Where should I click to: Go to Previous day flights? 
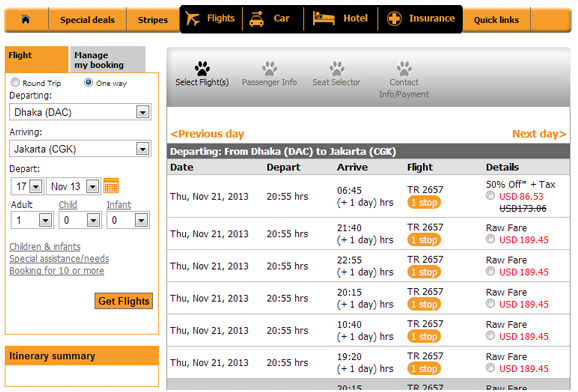click(207, 134)
